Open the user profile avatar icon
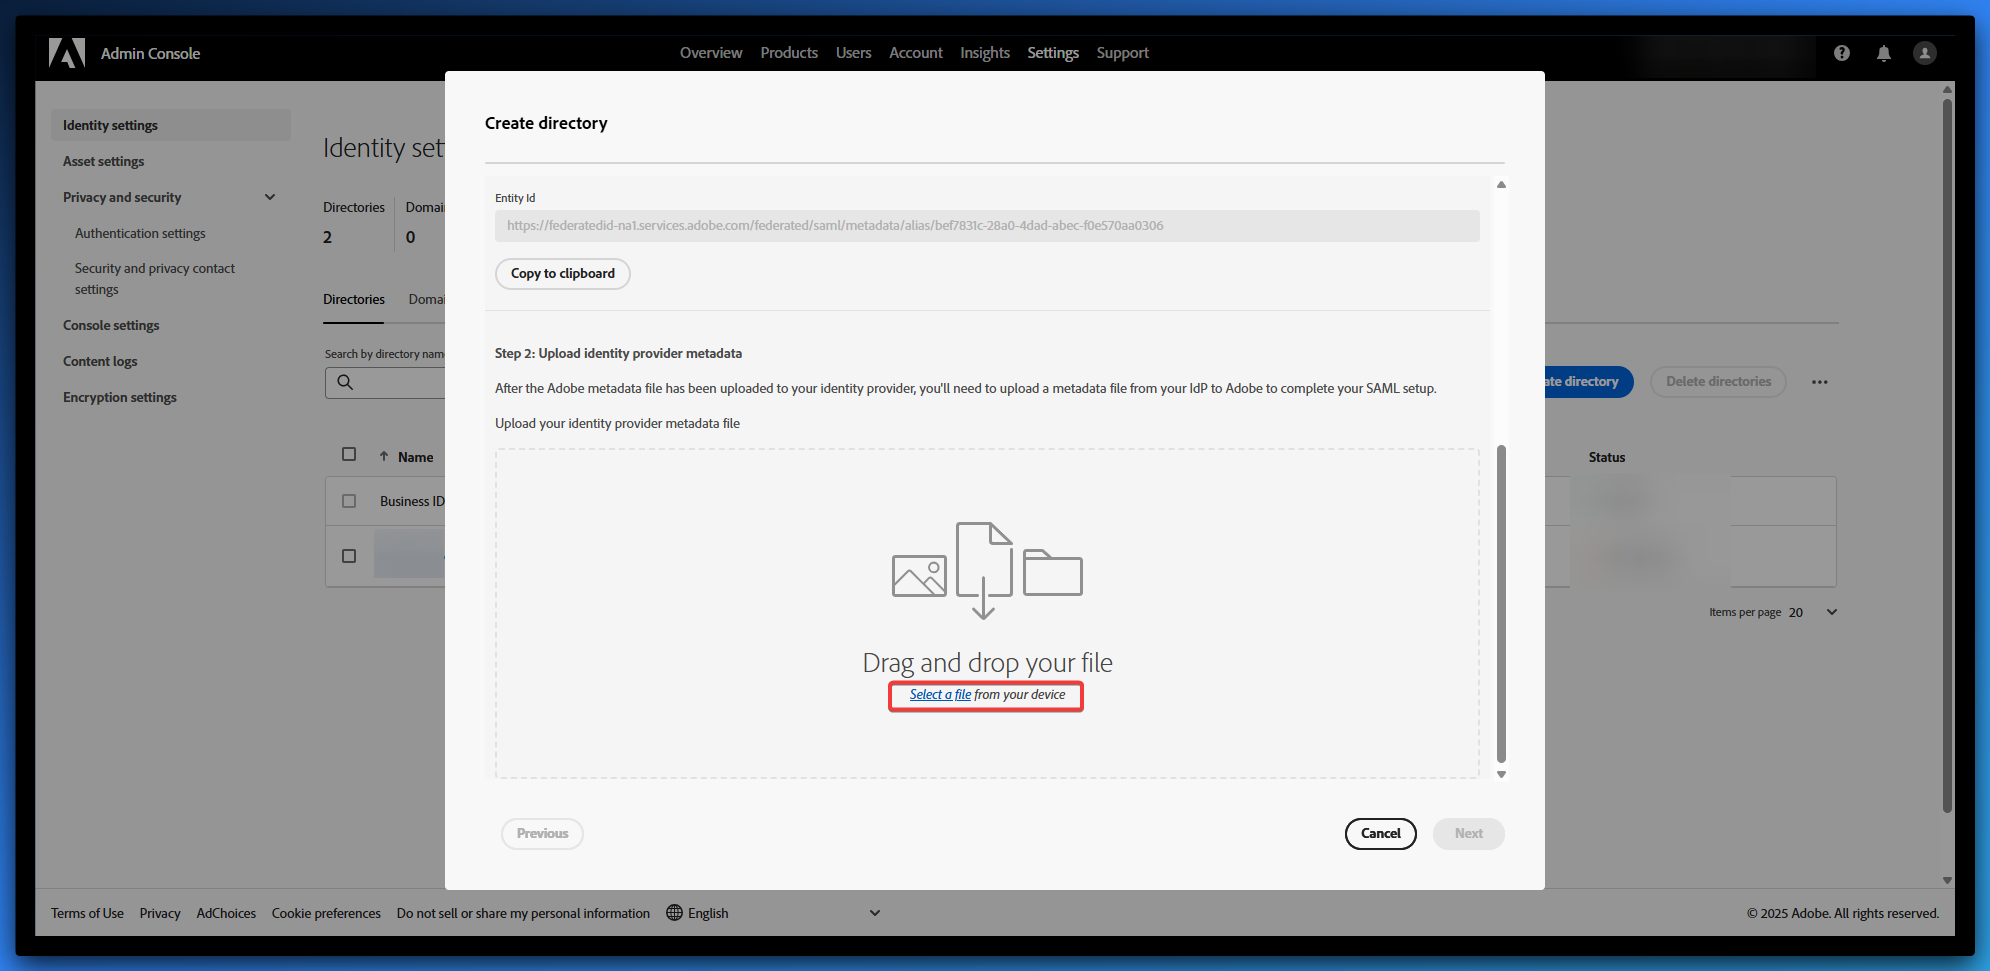The height and width of the screenshot is (971, 1990). pyautogui.click(x=1924, y=53)
